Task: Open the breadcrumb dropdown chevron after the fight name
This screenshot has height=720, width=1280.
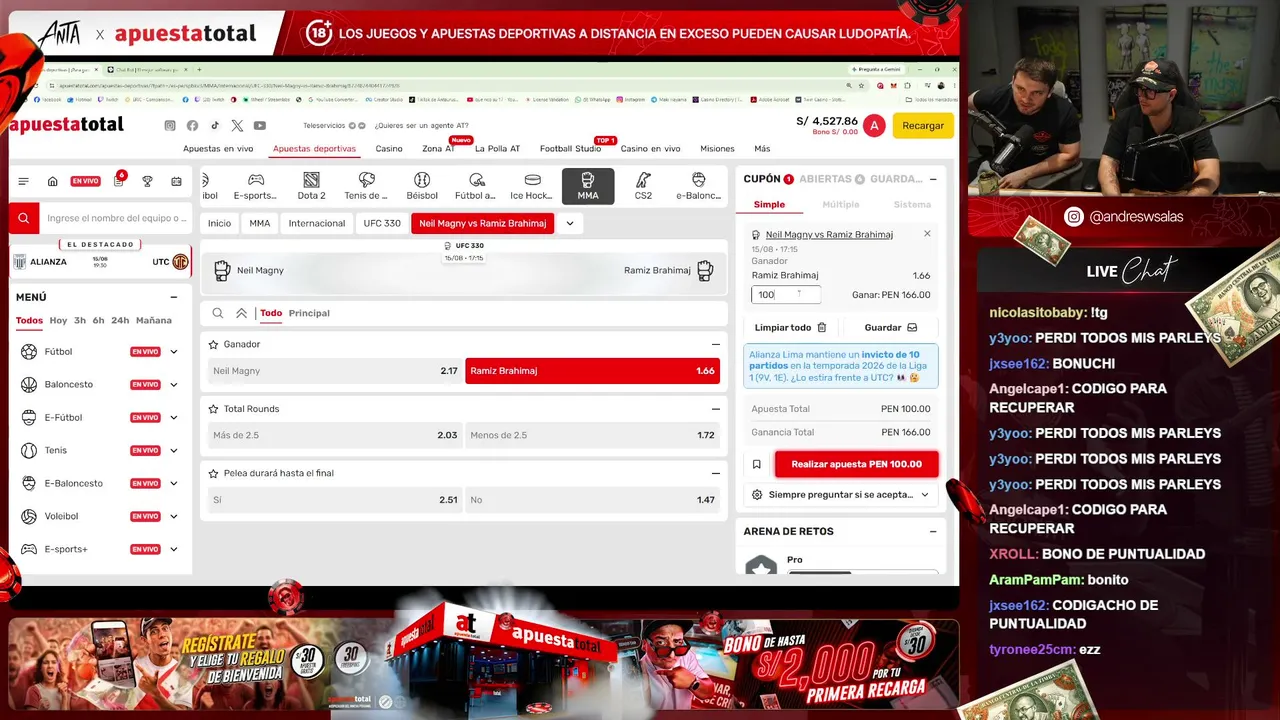Action: click(x=570, y=224)
